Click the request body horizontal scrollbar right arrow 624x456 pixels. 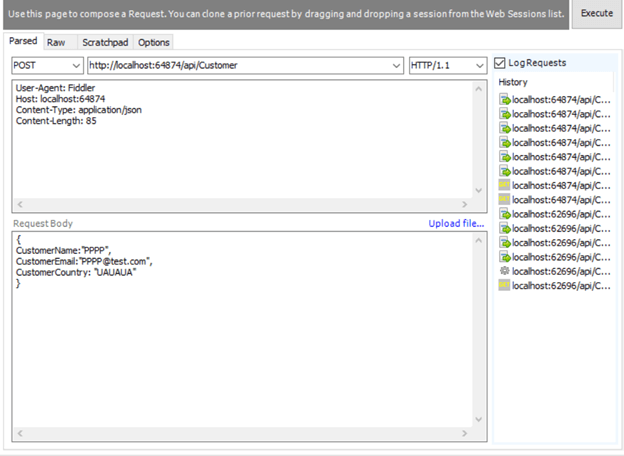(x=464, y=433)
